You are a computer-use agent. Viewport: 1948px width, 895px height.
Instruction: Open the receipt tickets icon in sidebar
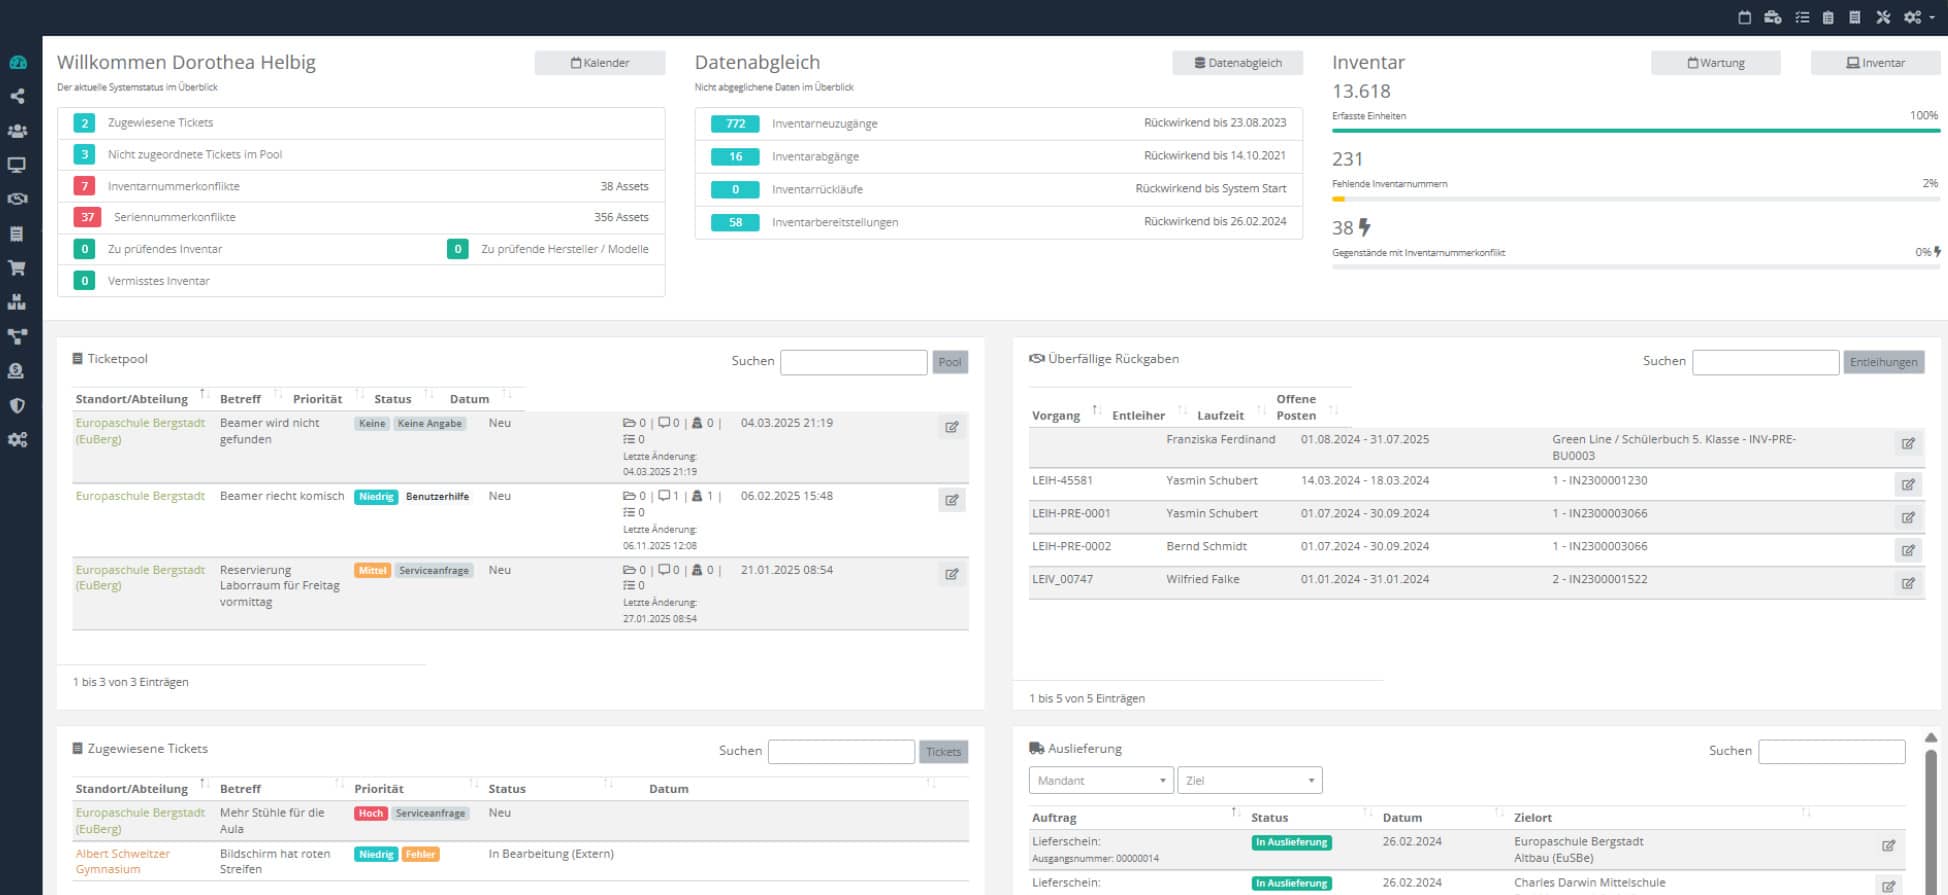[x=17, y=233]
